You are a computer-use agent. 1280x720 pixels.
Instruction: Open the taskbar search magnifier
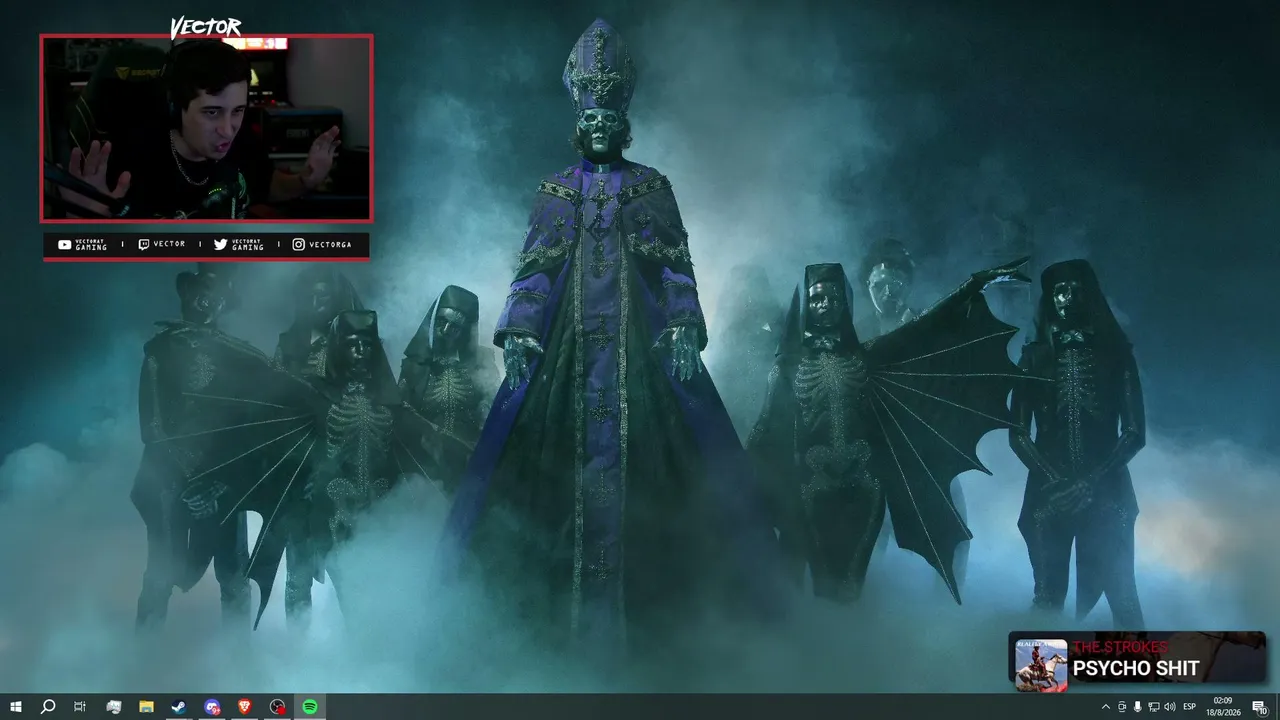coord(48,707)
